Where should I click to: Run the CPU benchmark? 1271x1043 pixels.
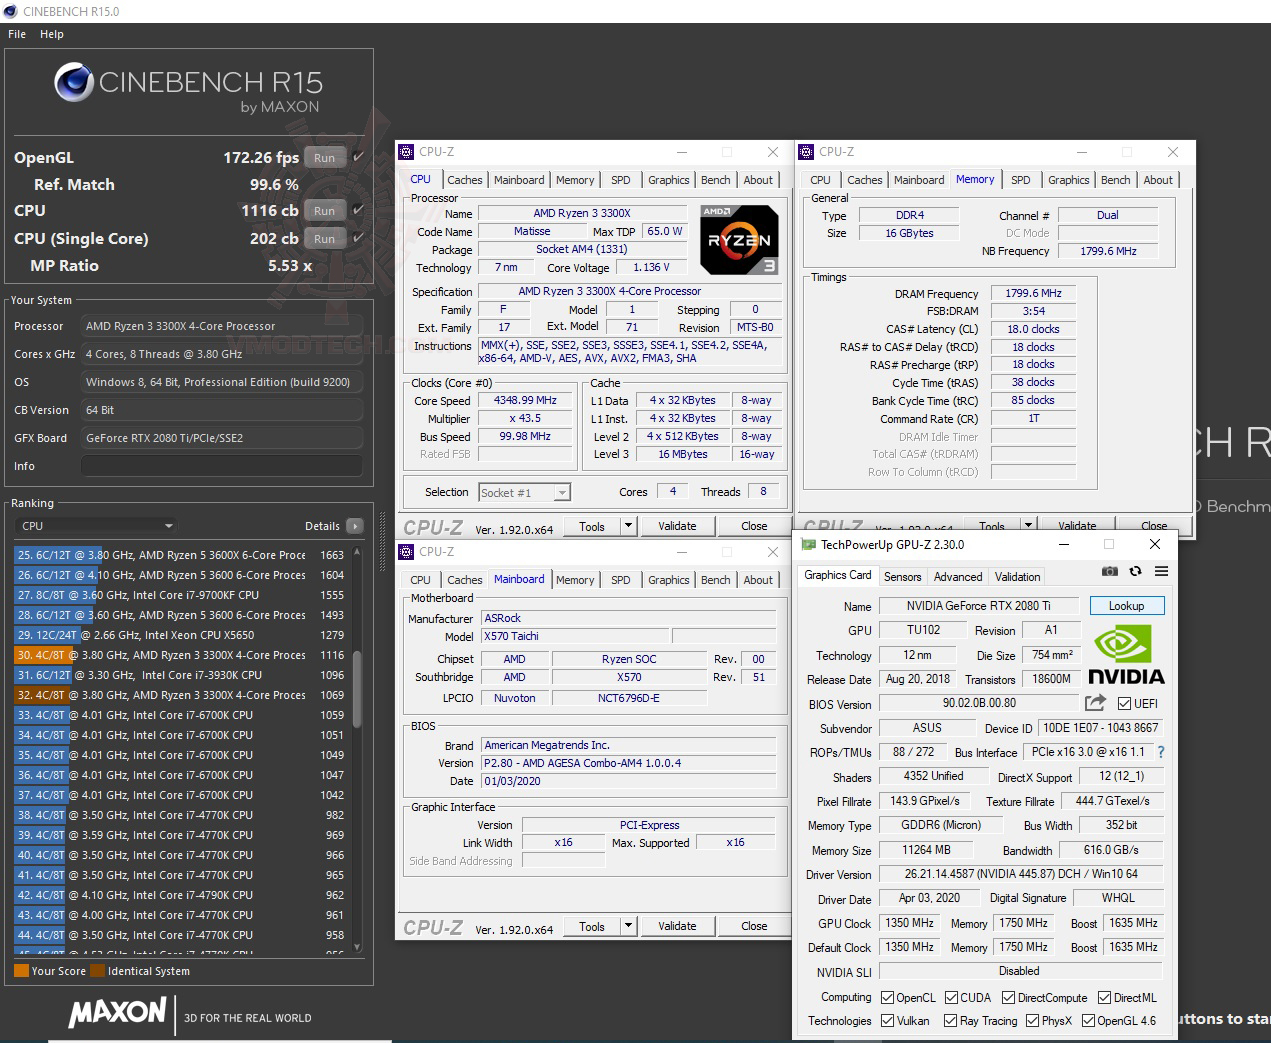(324, 211)
